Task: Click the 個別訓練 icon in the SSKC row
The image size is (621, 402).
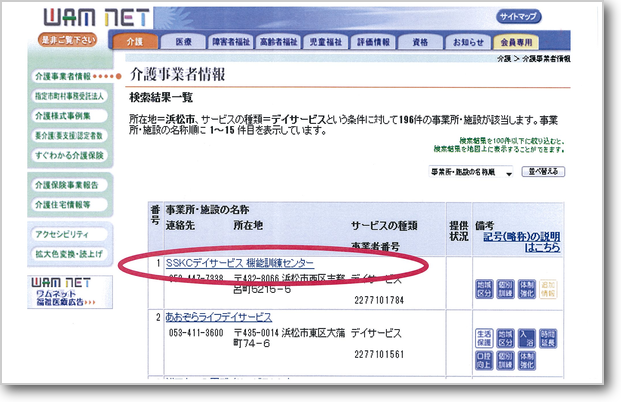Action: click(506, 288)
